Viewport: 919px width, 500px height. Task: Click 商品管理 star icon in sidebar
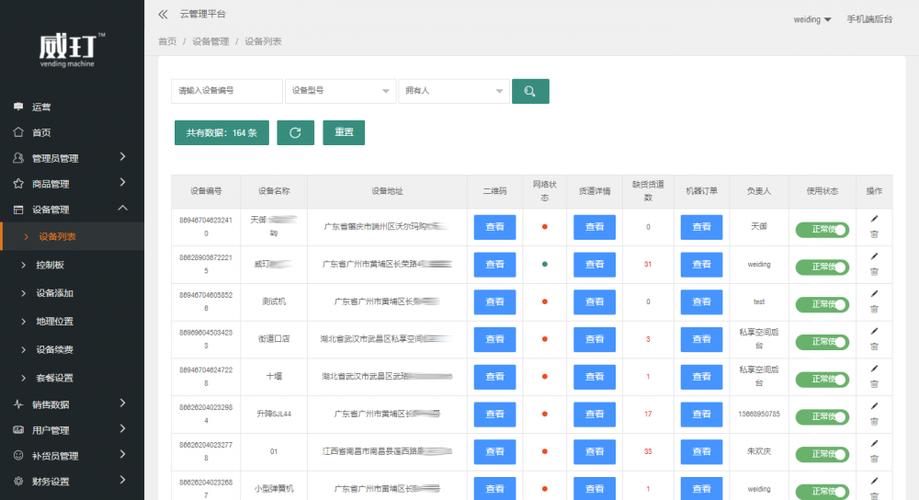18,183
